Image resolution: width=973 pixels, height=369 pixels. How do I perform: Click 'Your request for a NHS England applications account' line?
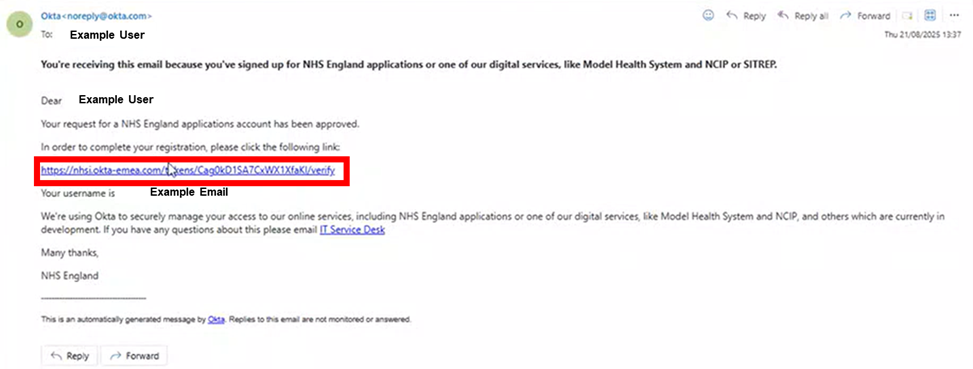(200, 123)
